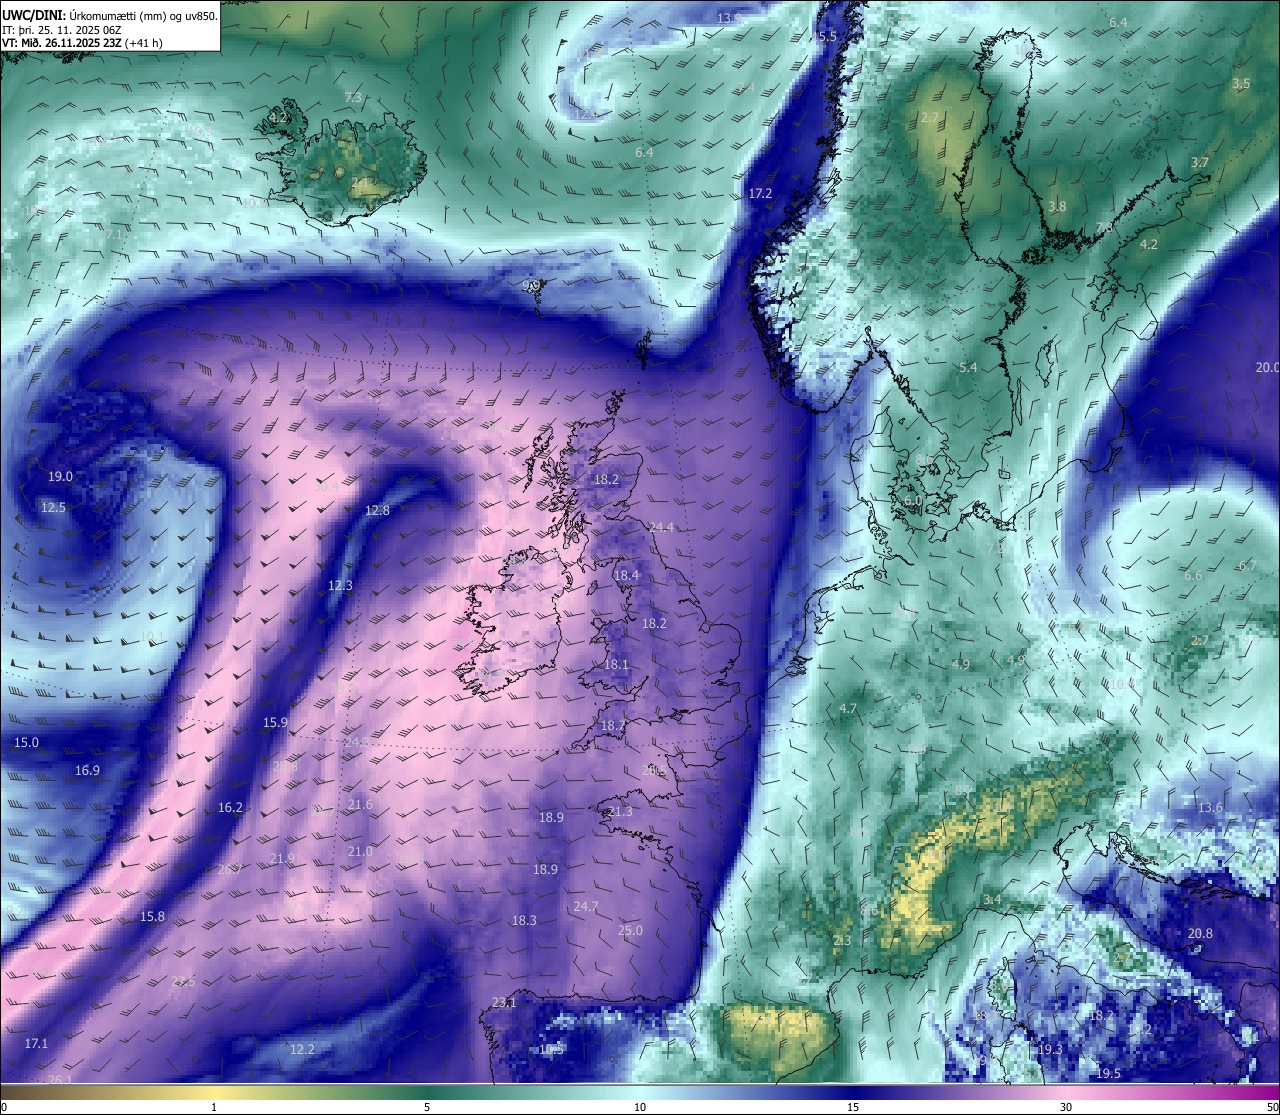Click the color scale tick labeled 10
Screen dimensions: 1280x1115
coord(640,1107)
